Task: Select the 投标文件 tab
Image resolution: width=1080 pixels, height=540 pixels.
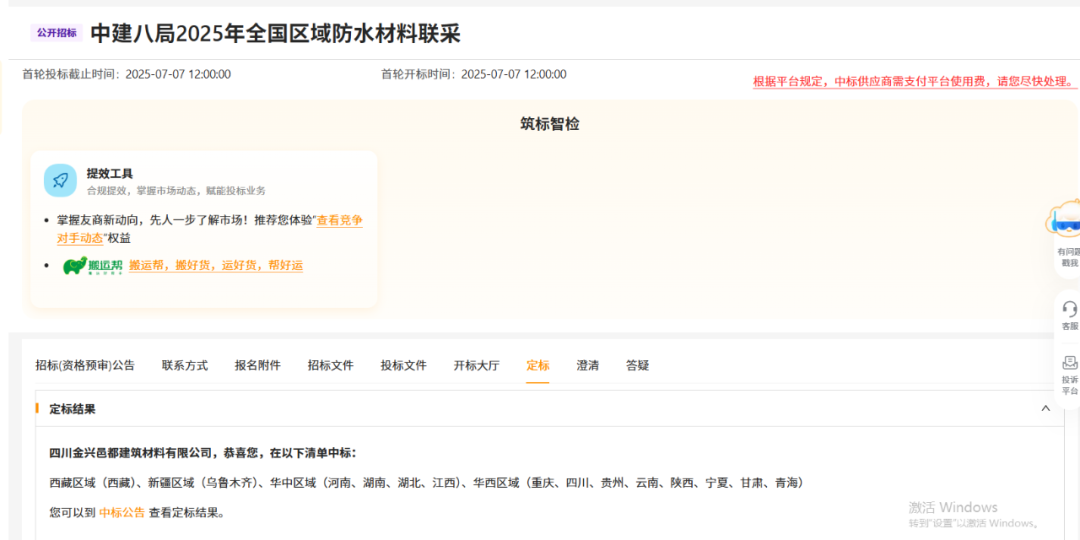Action: point(404,366)
